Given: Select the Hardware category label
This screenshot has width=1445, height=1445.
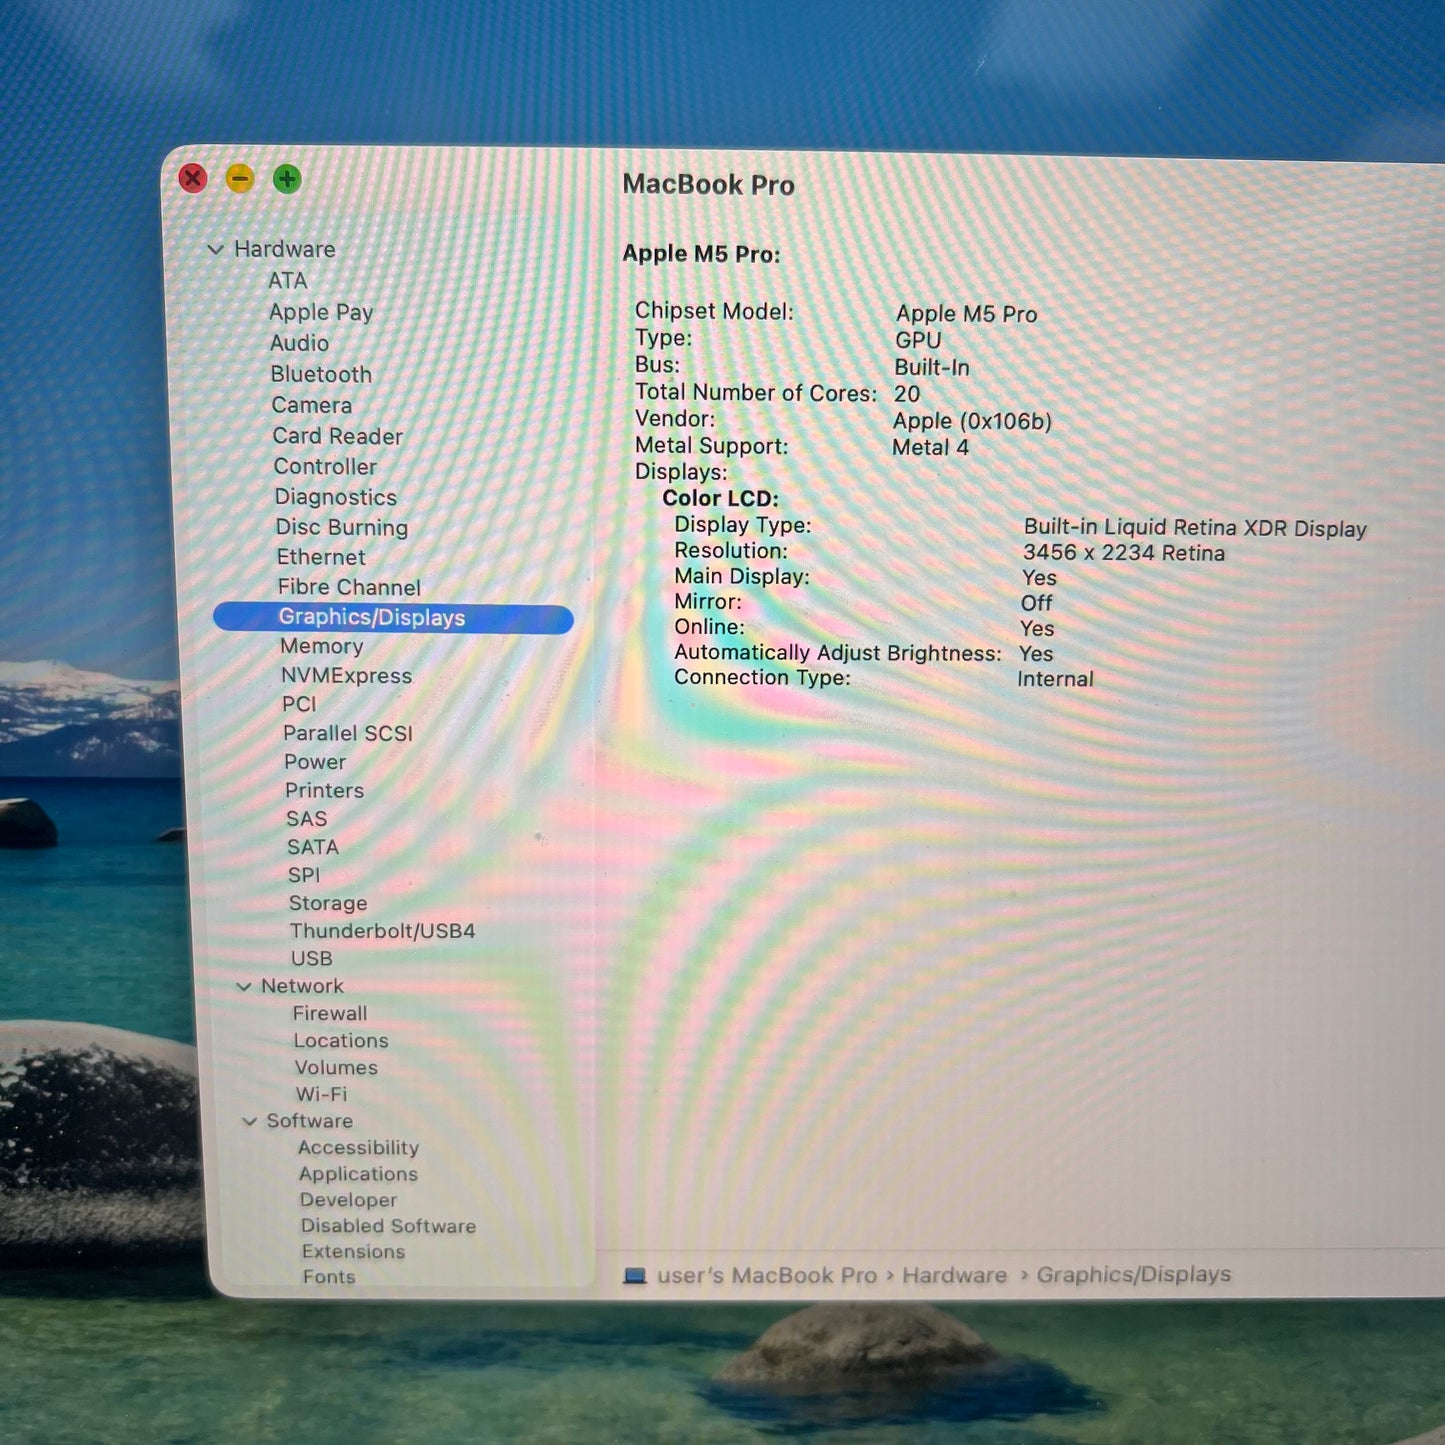Looking at the screenshot, I should pyautogui.click(x=285, y=249).
